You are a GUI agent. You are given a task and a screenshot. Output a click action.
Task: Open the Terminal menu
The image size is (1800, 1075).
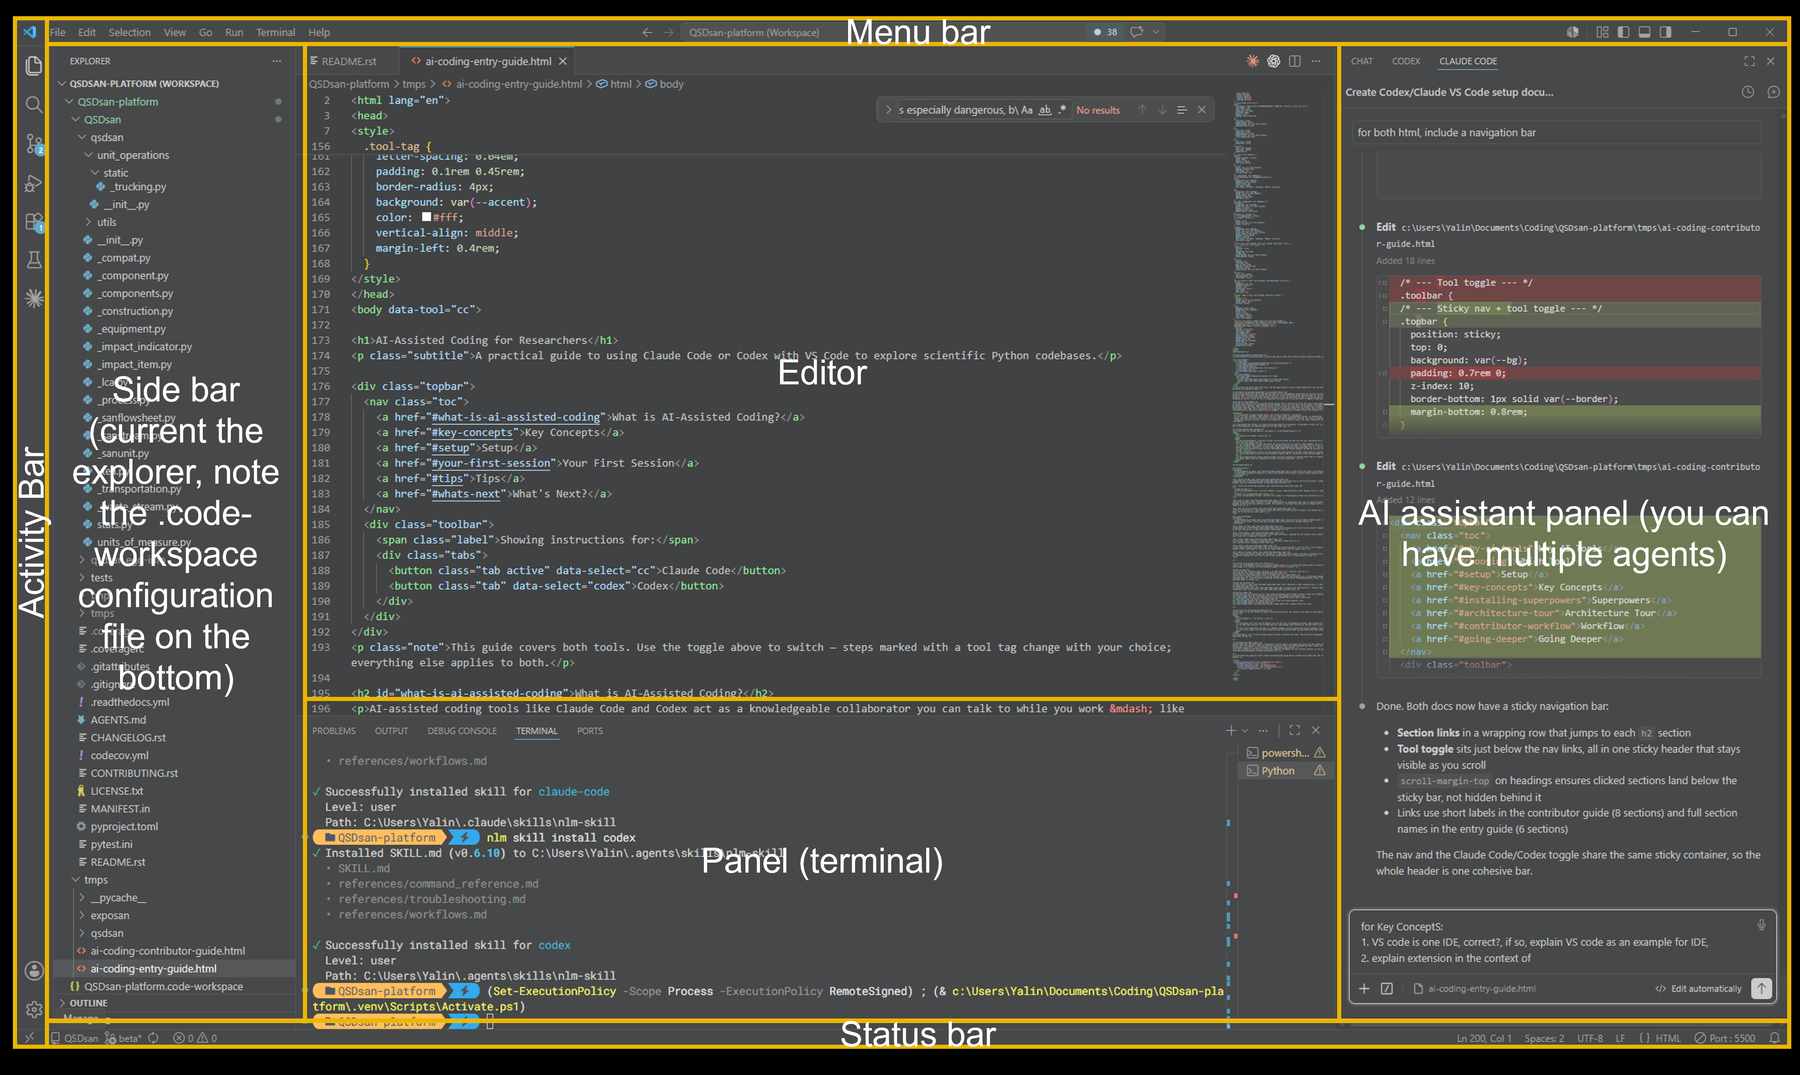(x=275, y=32)
